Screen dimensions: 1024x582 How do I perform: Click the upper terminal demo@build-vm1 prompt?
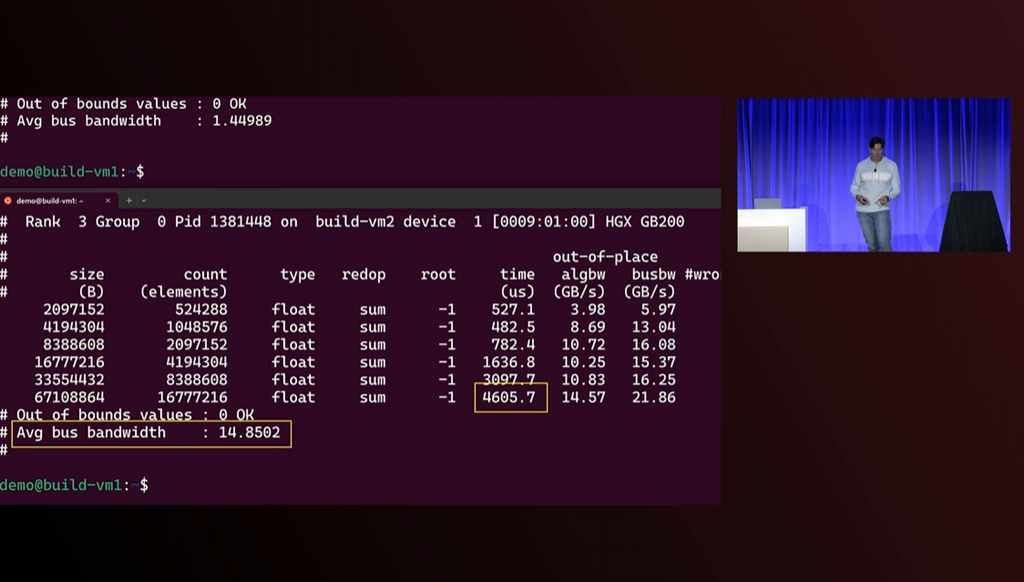[x=72, y=172]
